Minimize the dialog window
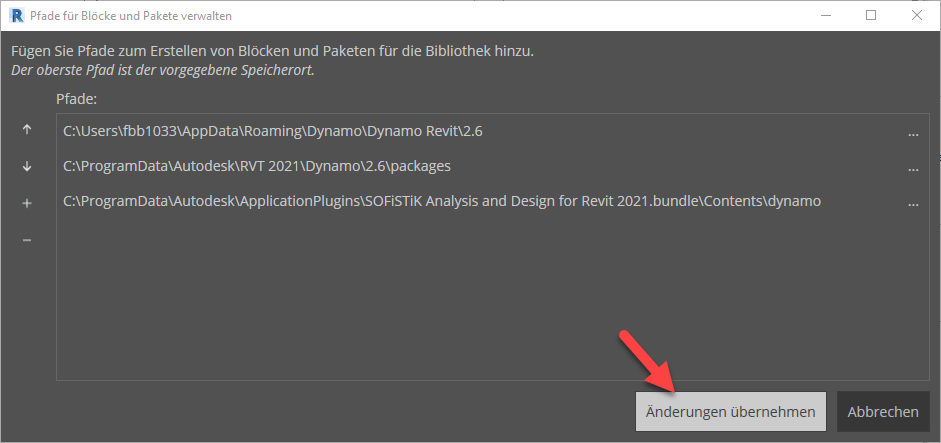941x443 pixels. 826,15
